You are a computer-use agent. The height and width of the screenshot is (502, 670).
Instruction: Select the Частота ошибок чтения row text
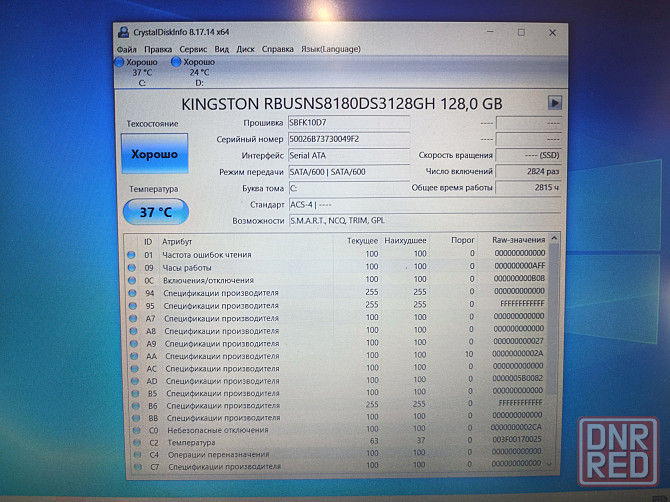[207, 255]
